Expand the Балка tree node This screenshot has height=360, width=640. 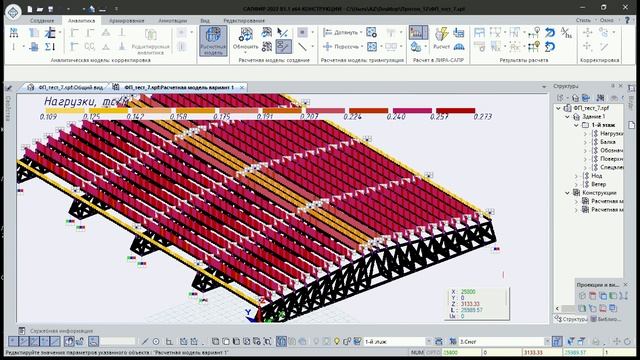585,142
